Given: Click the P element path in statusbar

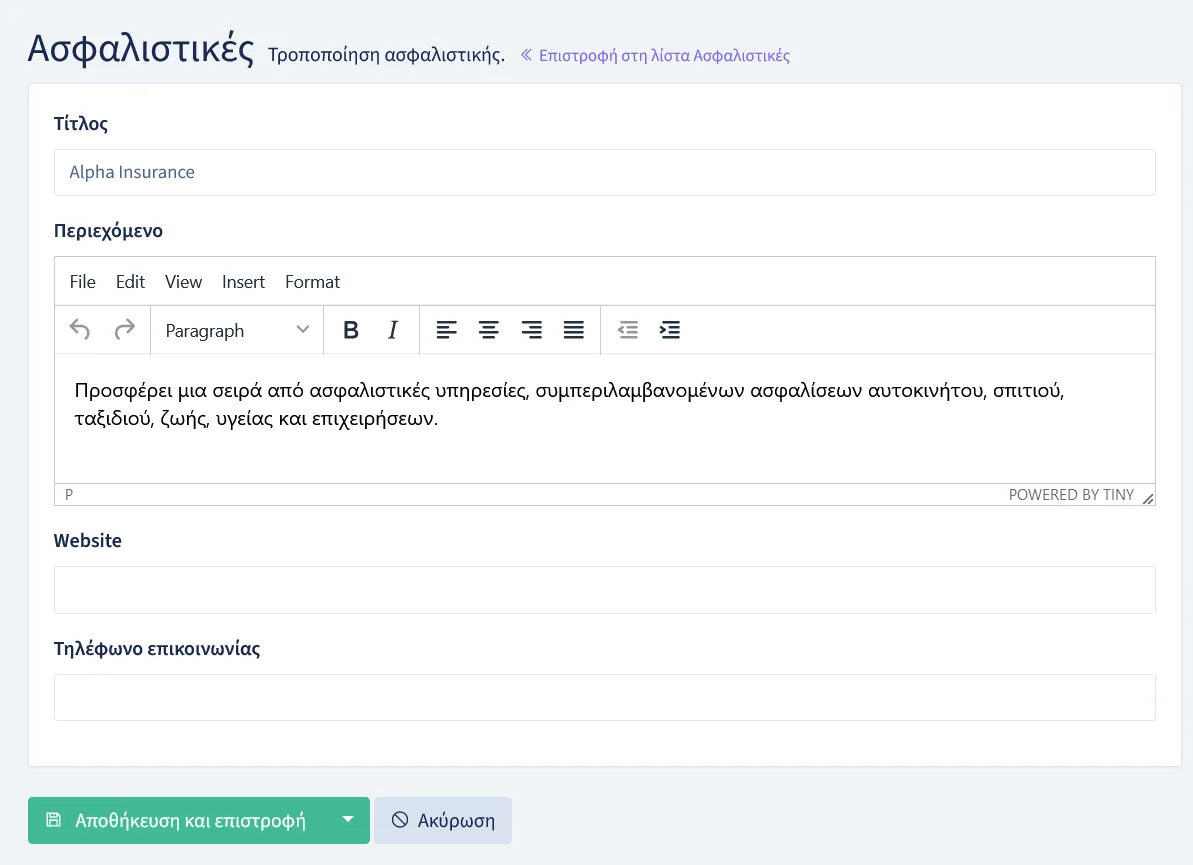Looking at the screenshot, I should click(x=69, y=495).
